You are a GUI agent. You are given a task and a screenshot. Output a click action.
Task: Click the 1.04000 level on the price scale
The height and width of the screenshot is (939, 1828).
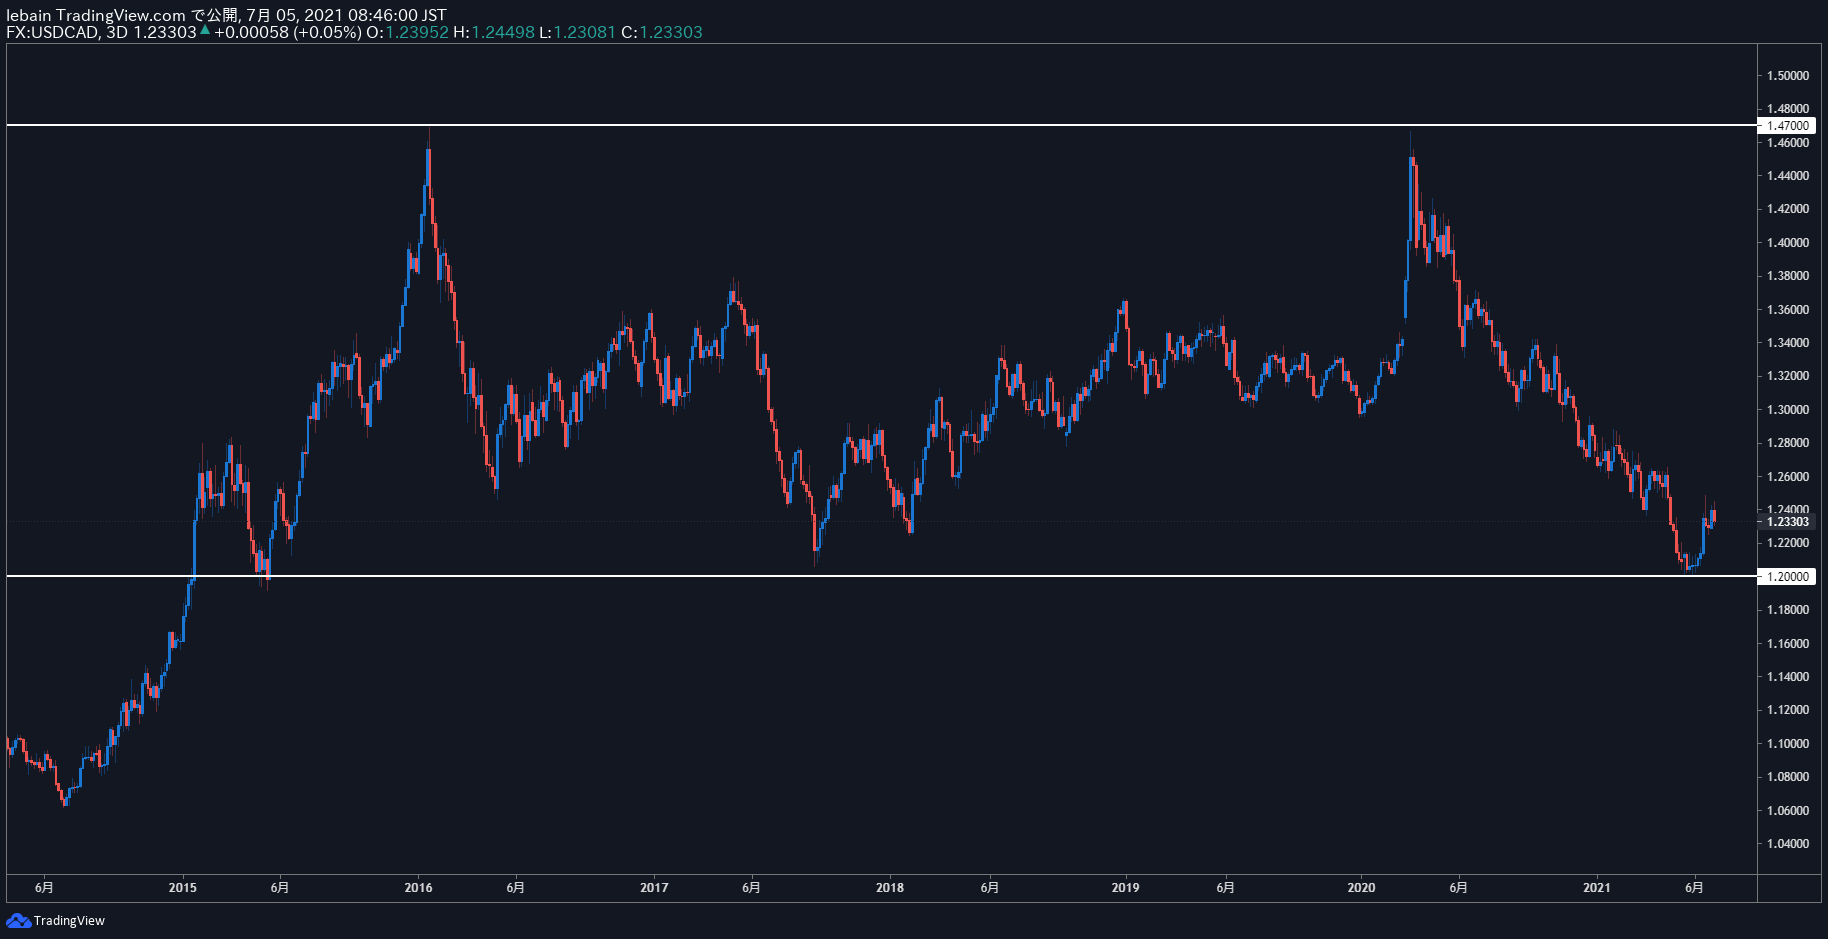[x=1787, y=844]
